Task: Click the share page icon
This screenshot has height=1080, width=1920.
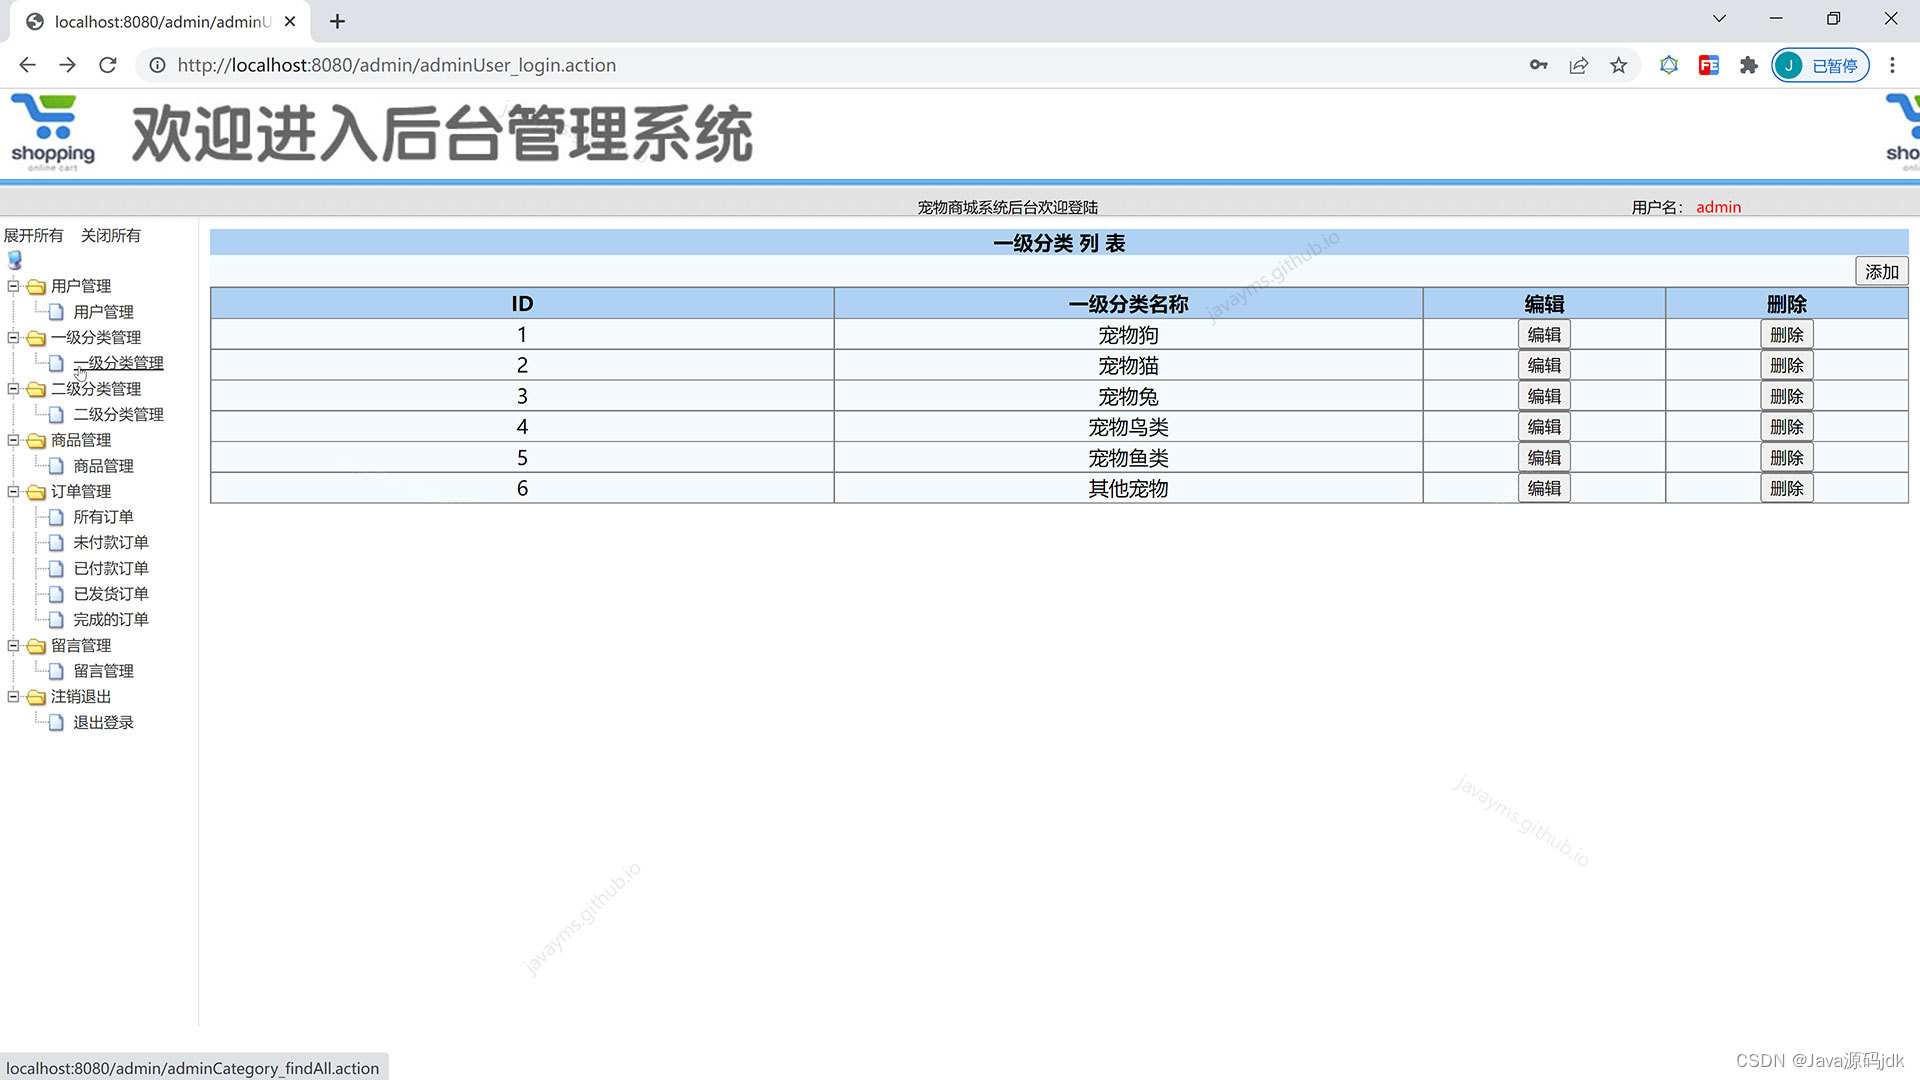Action: click(1579, 65)
